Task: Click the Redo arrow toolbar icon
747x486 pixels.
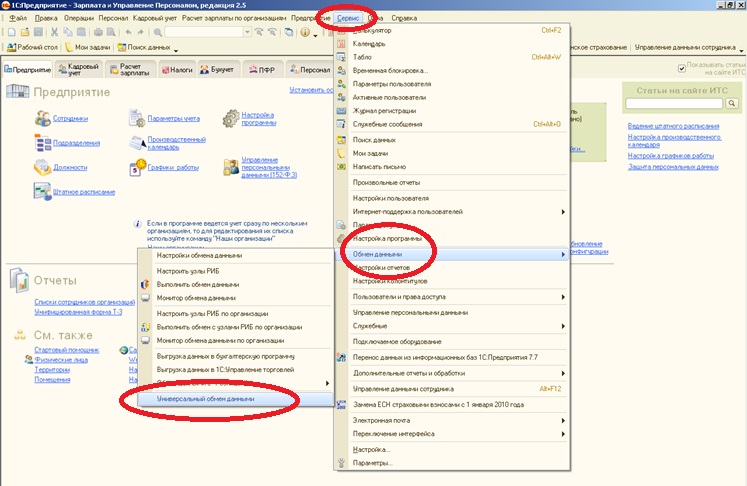Action: pyautogui.click(x=141, y=32)
